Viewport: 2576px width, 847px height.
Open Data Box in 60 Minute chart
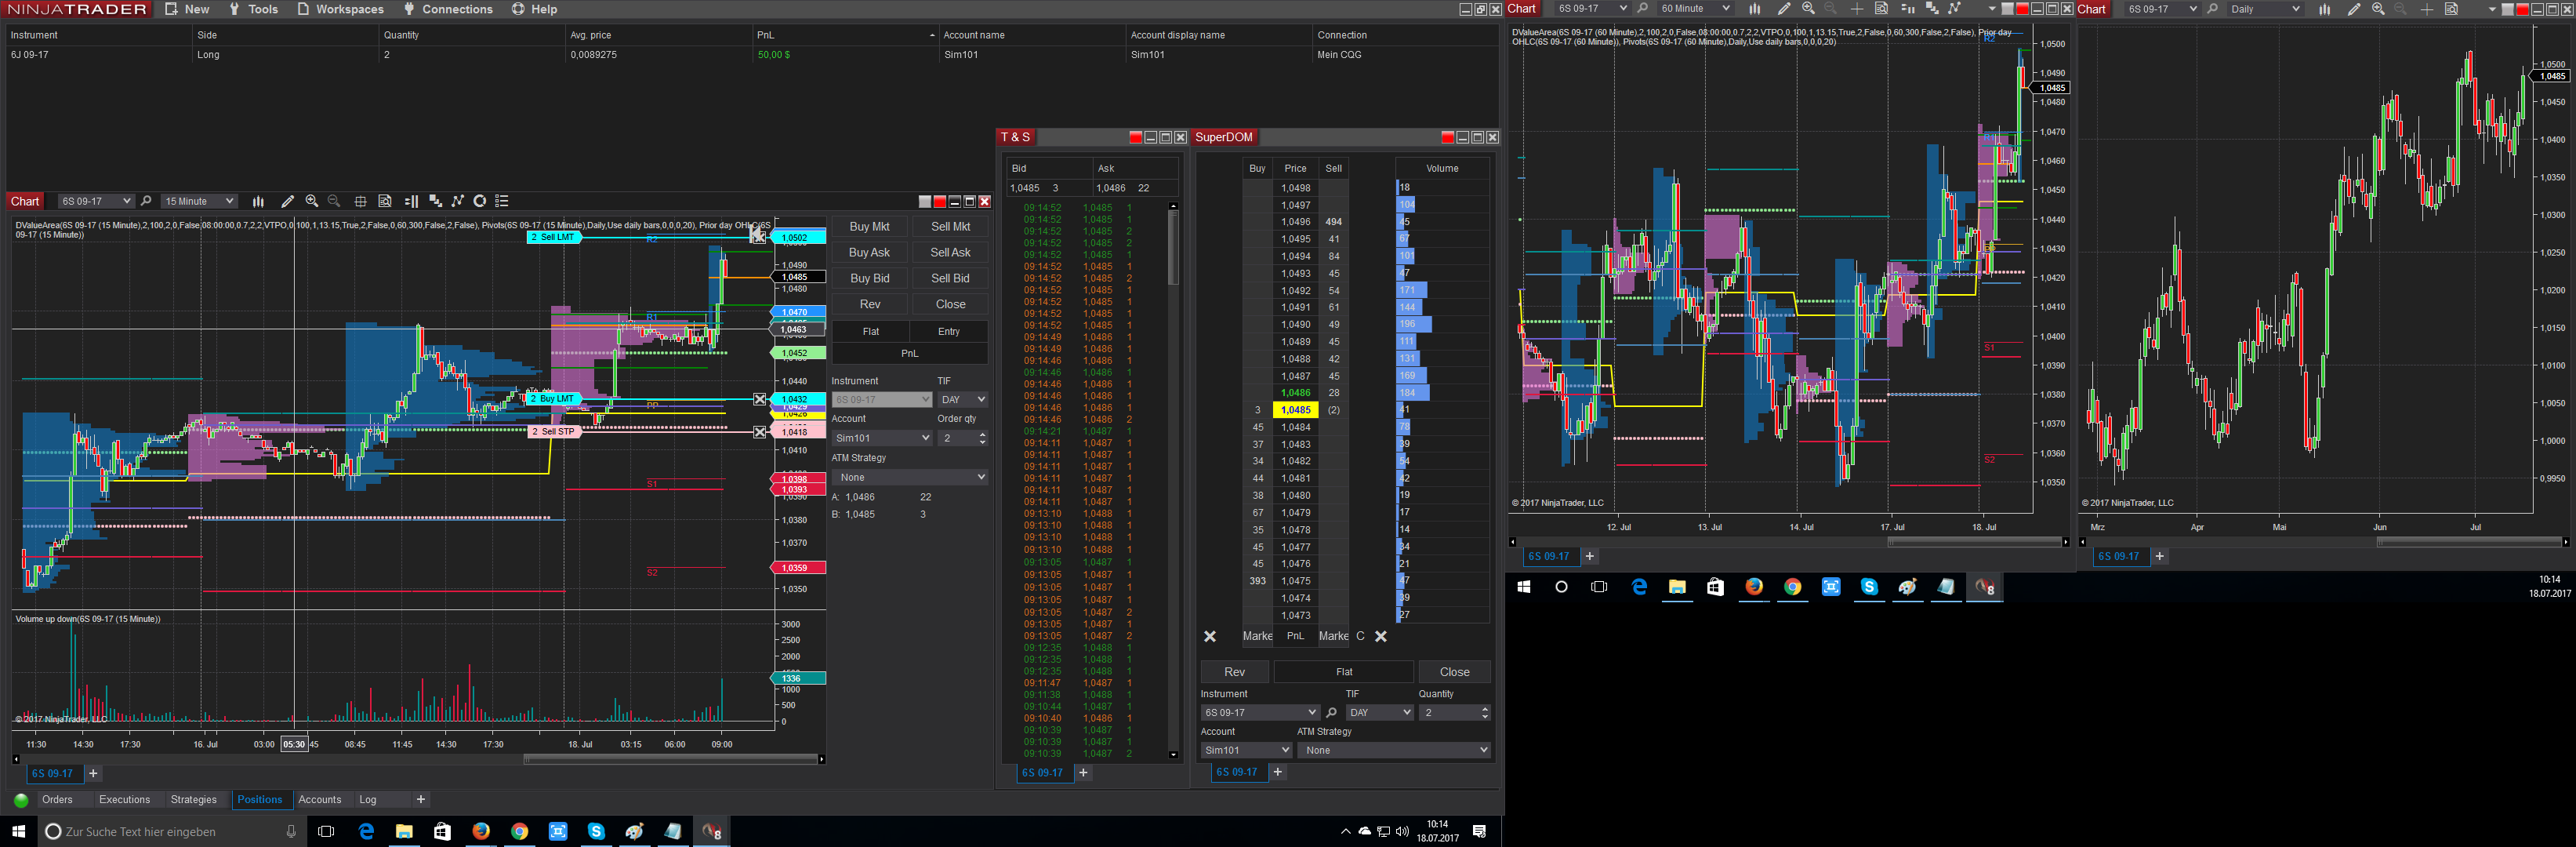[1881, 9]
